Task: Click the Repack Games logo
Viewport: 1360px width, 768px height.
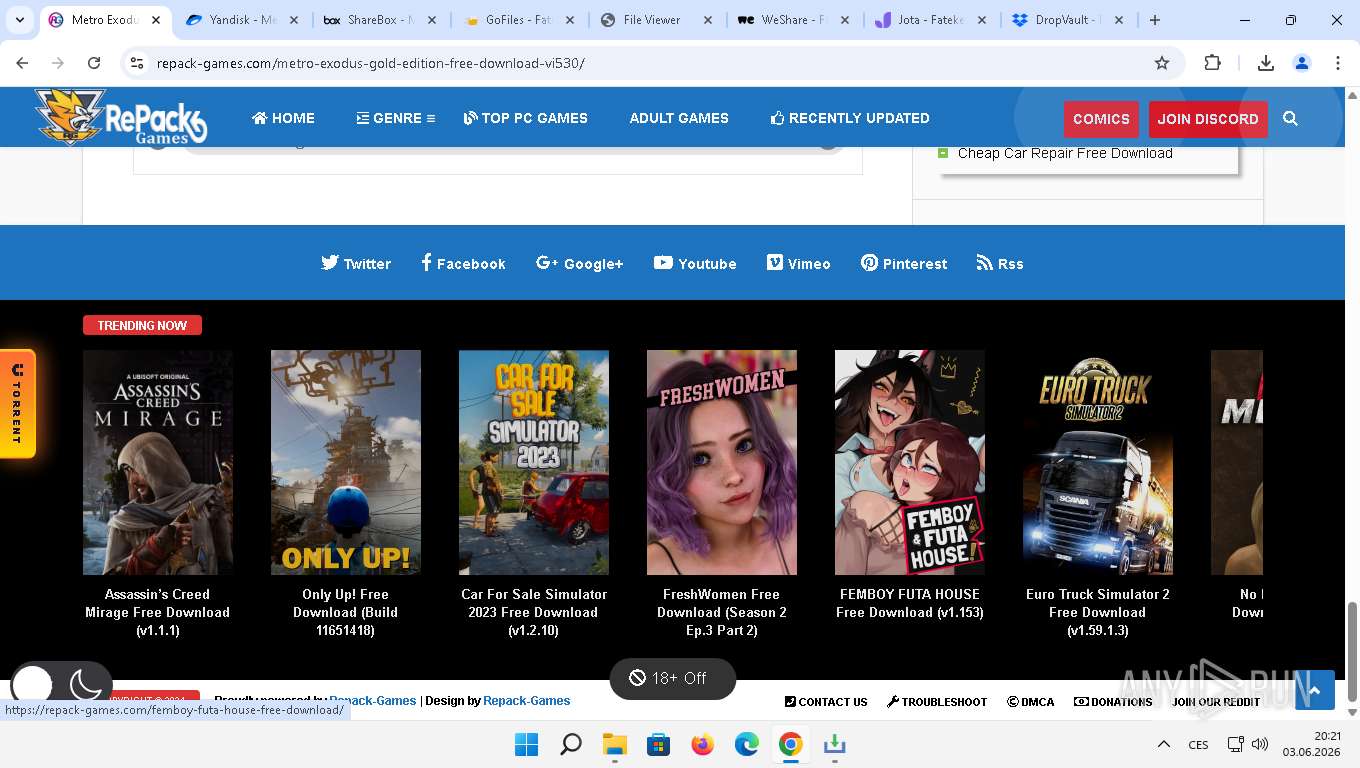Action: 121,117
